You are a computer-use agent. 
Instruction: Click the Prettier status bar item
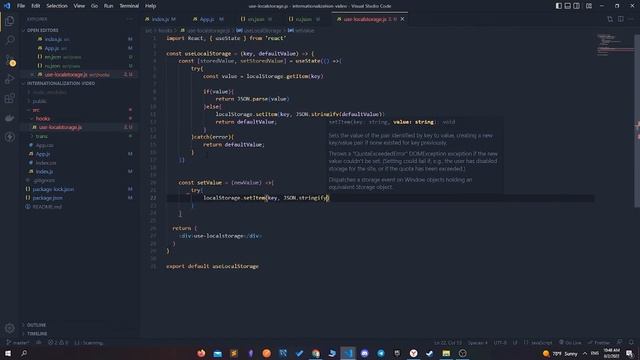(599, 342)
